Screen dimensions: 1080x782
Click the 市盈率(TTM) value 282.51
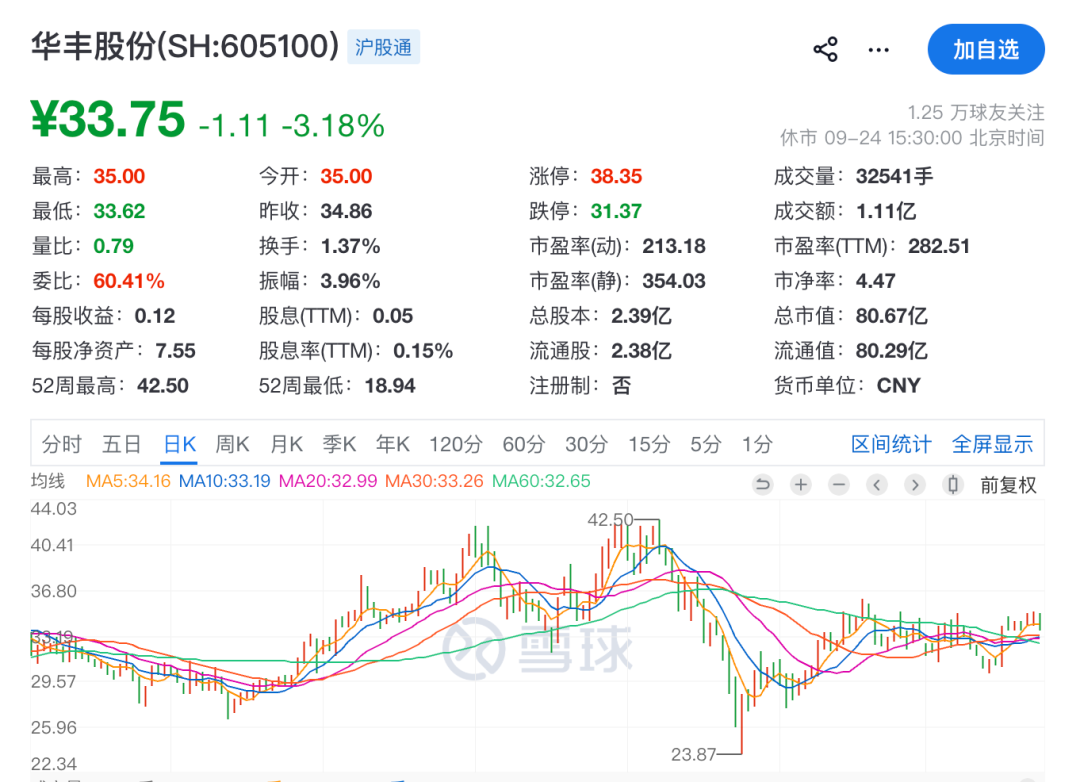tap(939, 246)
